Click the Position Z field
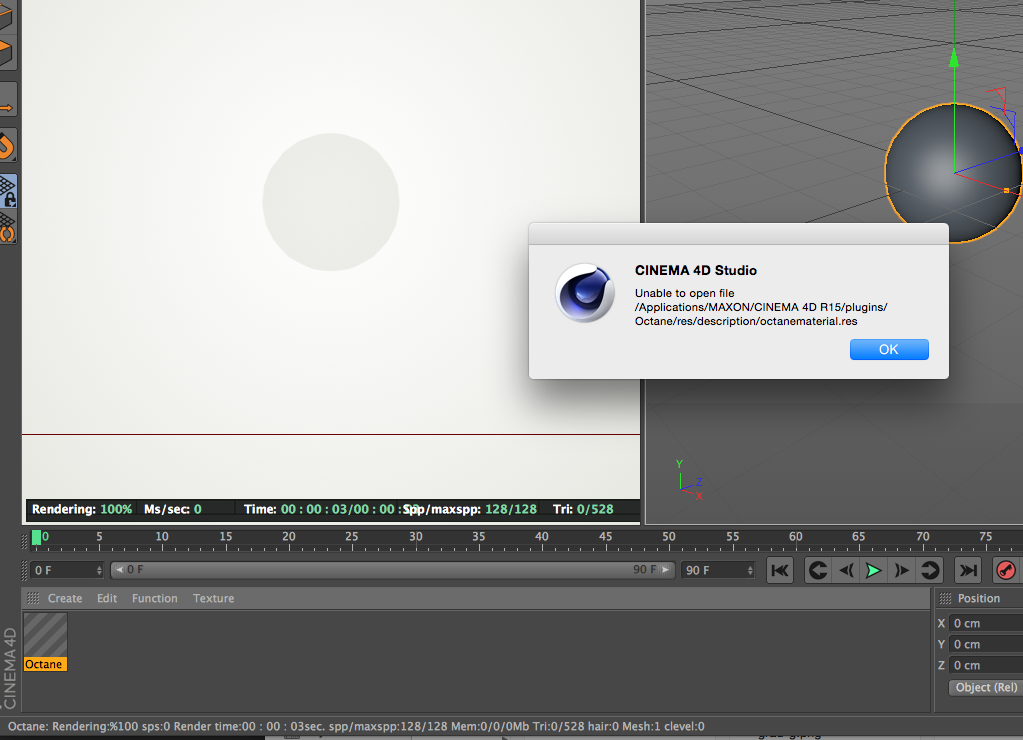Viewport: 1023px width, 740px height. coord(986,665)
